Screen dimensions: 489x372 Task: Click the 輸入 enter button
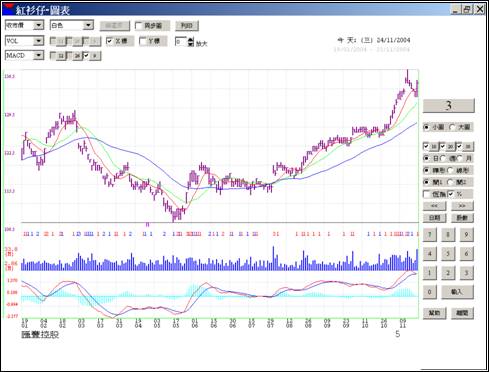[457, 292]
